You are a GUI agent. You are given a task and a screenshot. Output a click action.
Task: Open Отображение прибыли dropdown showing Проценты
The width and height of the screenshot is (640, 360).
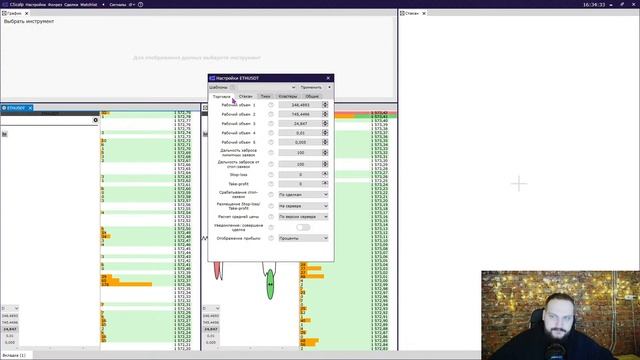pyautogui.click(x=303, y=238)
